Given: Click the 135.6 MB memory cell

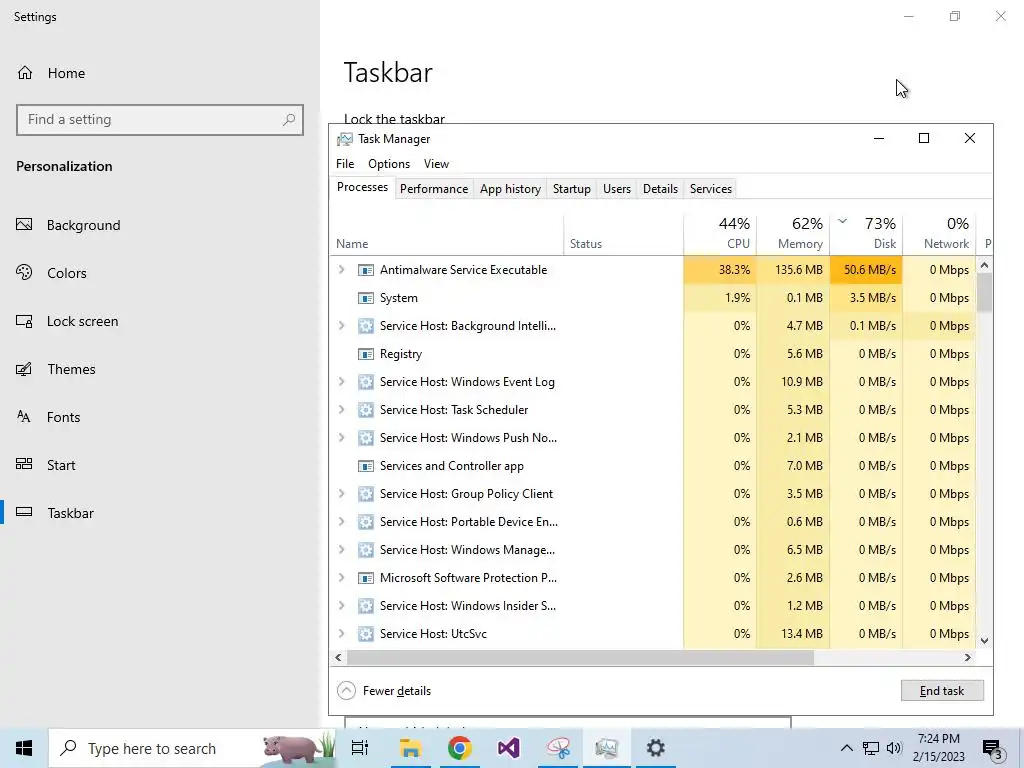Looking at the screenshot, I should (793, 270).
